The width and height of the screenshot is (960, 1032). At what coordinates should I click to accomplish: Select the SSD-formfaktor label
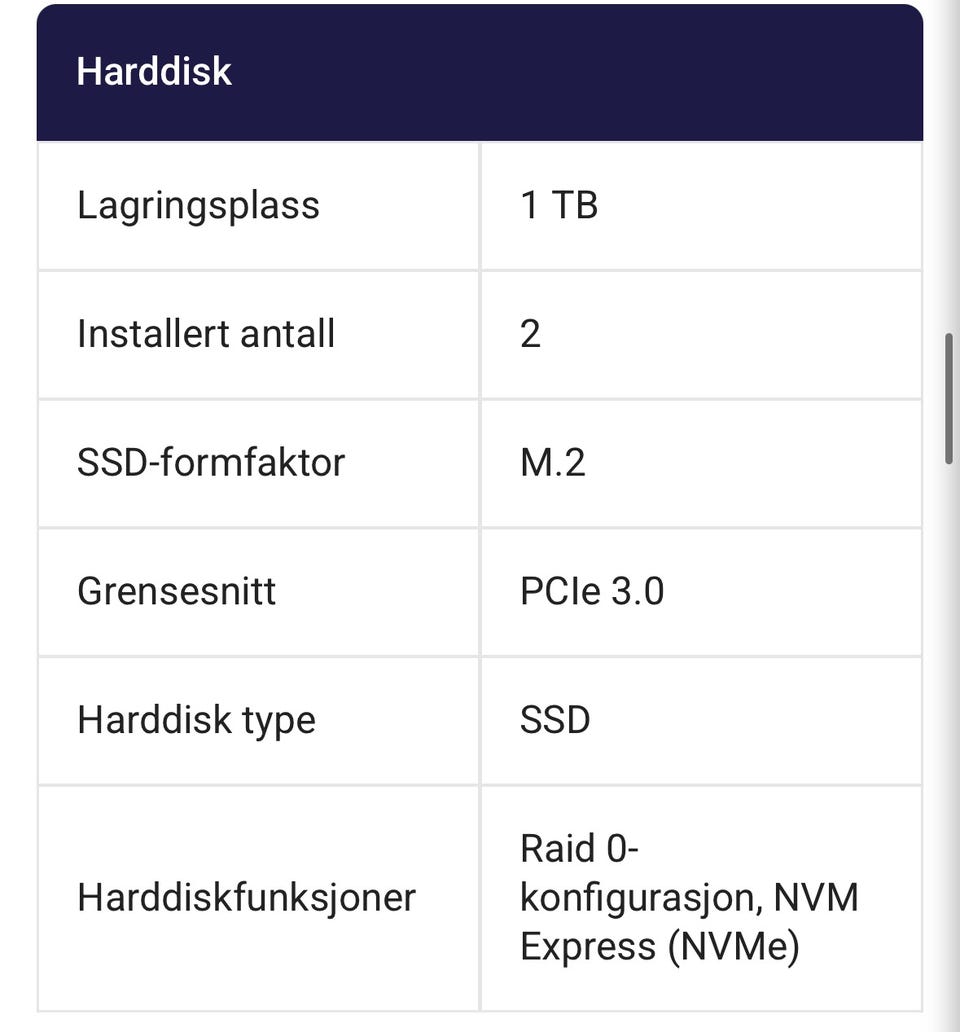tap(211, 462)
